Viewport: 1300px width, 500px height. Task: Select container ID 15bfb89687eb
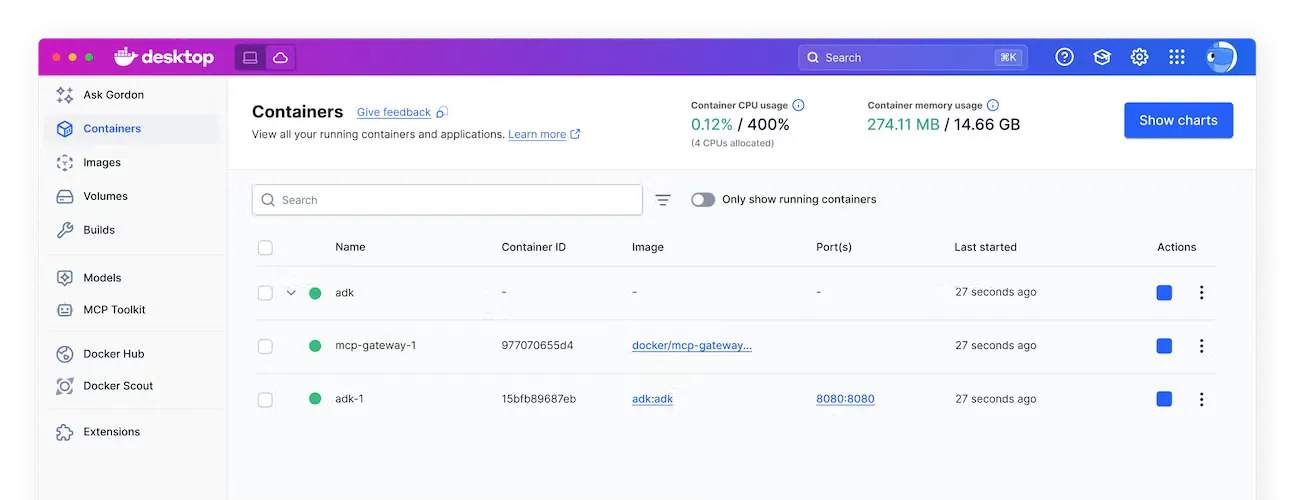[538, 399]
